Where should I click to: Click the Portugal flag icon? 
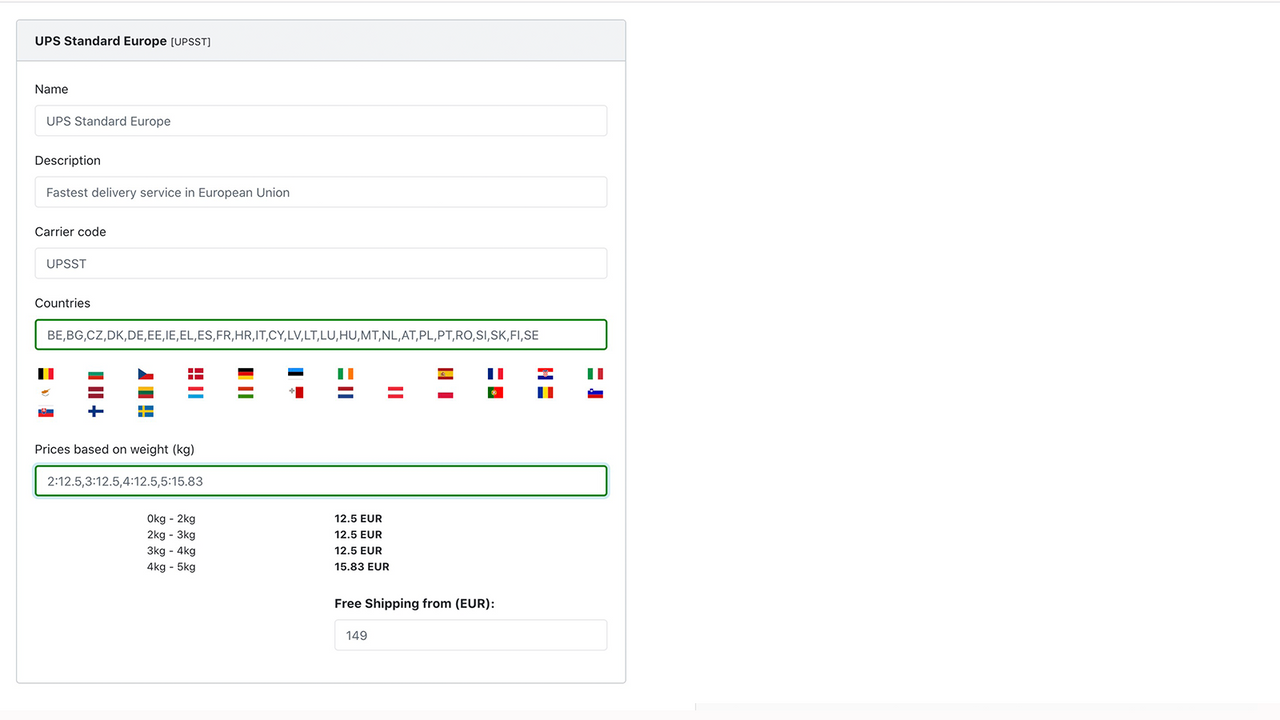coord(495,393)
